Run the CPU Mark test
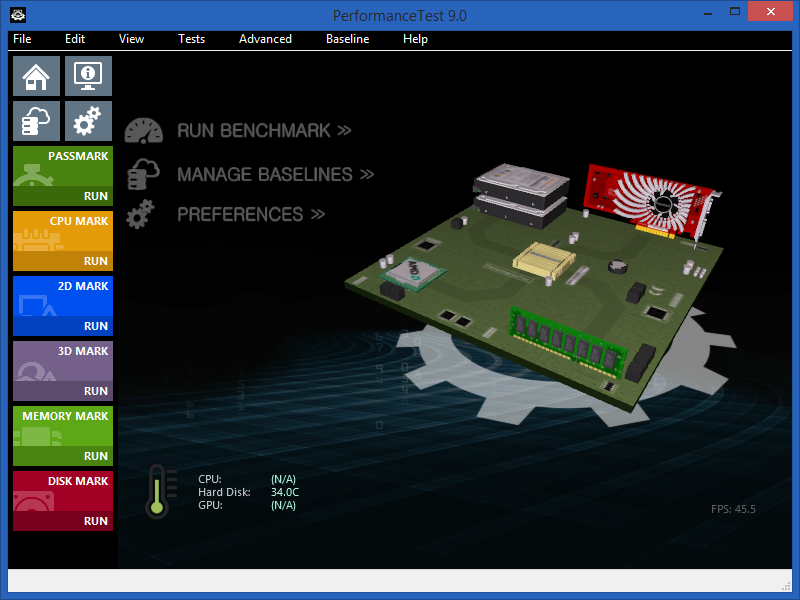This screenshot has height=600, width=800. click(x=96, y=261)
